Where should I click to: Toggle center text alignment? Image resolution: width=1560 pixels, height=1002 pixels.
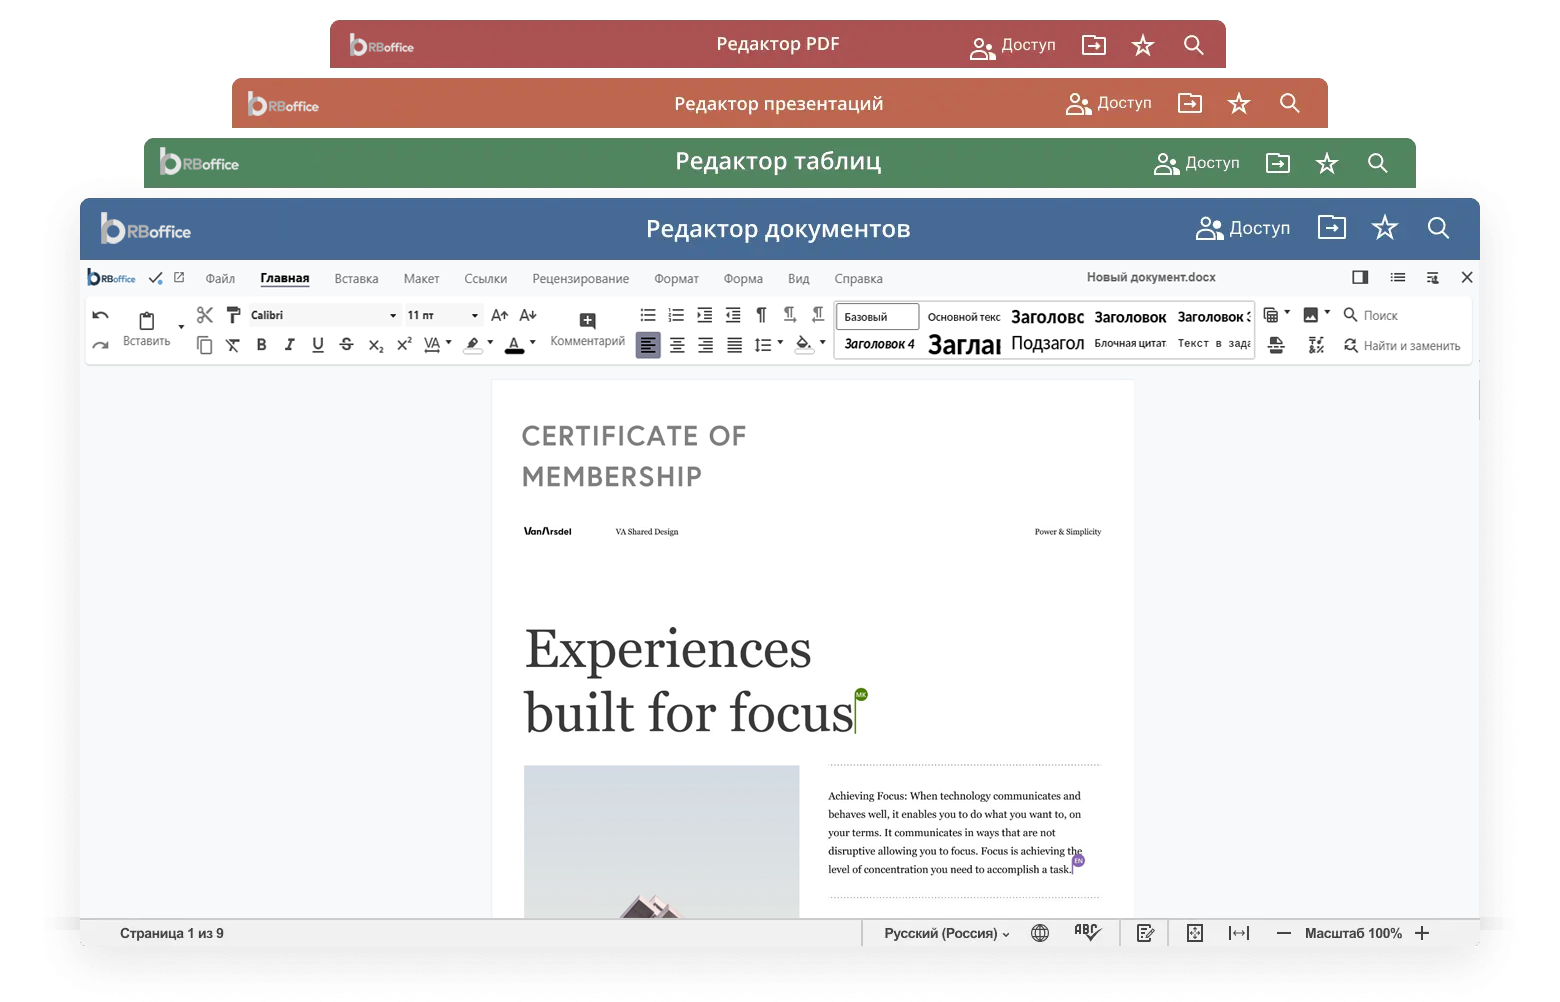pyautogui.click(x=677, y=345)
